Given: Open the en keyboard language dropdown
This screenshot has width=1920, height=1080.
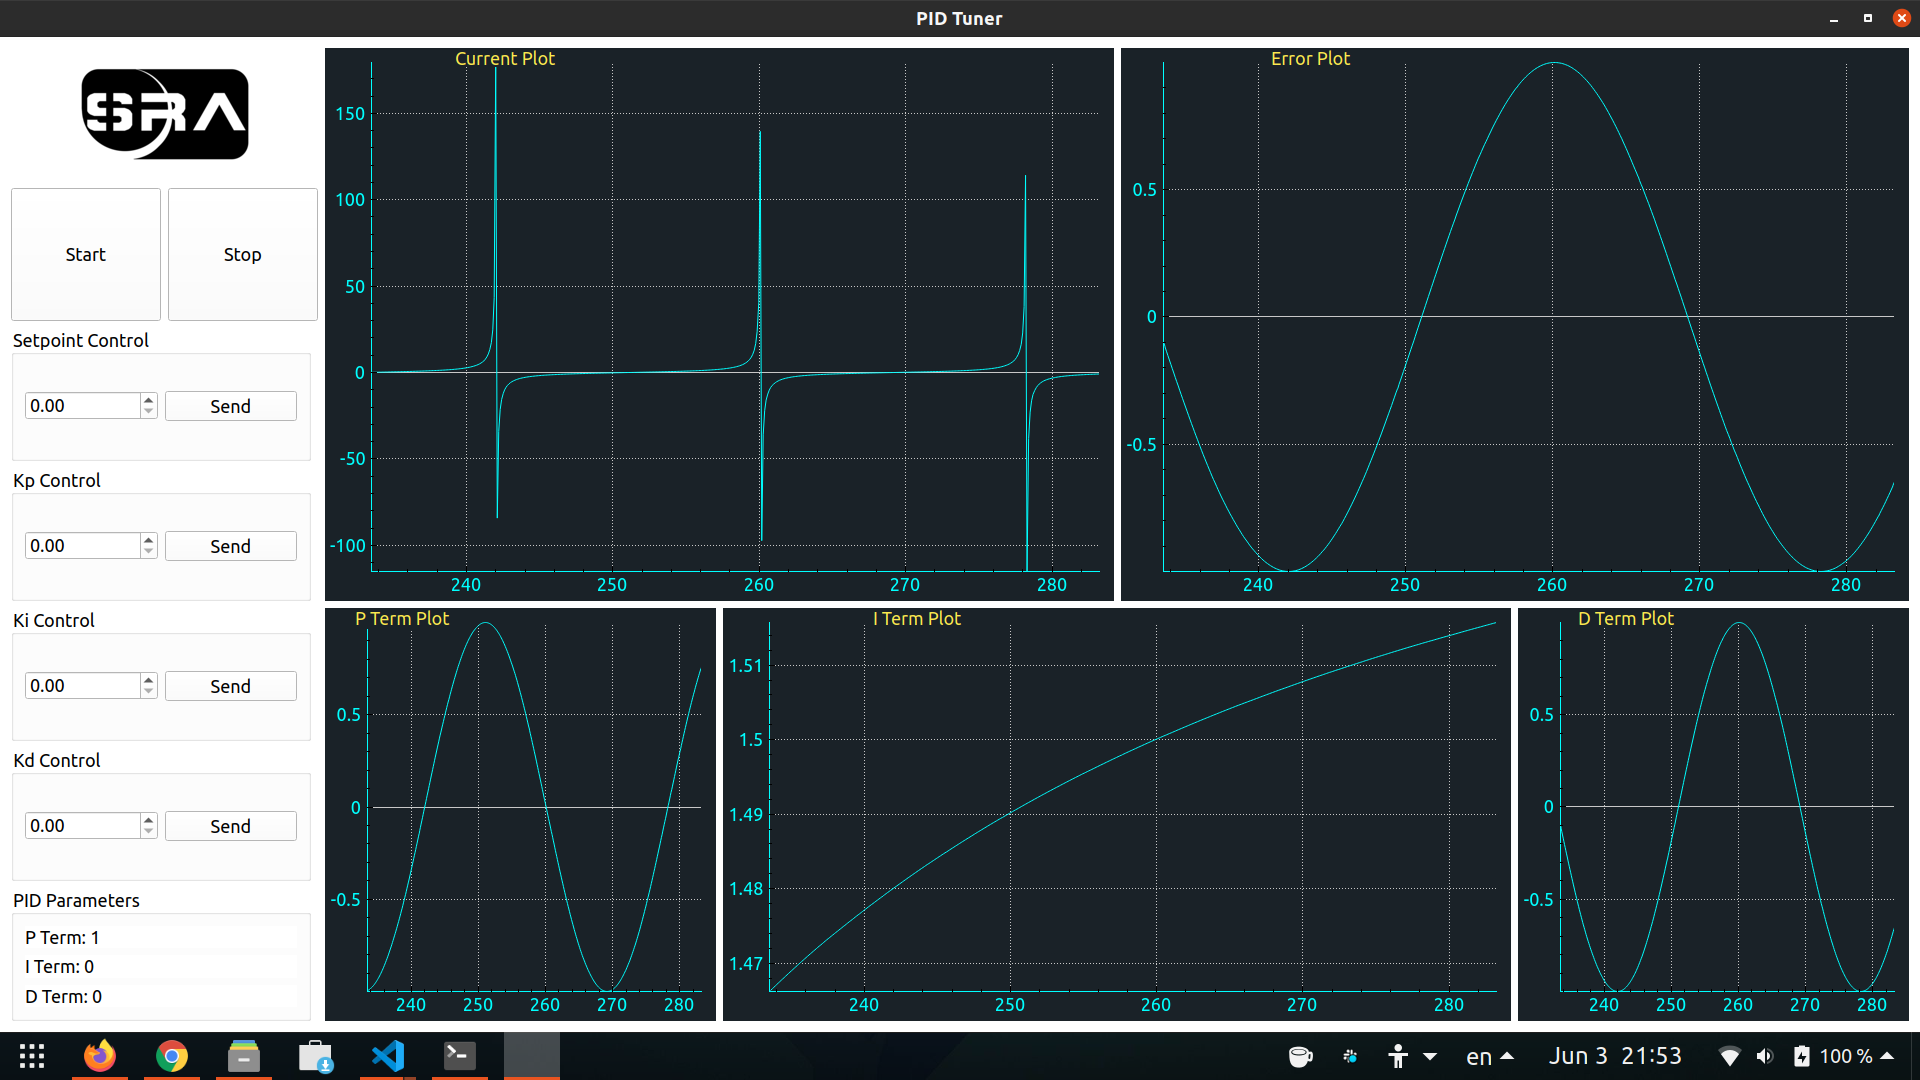Looking at the screenshot, I should pyautogui.click(x=1489, y=1056).
